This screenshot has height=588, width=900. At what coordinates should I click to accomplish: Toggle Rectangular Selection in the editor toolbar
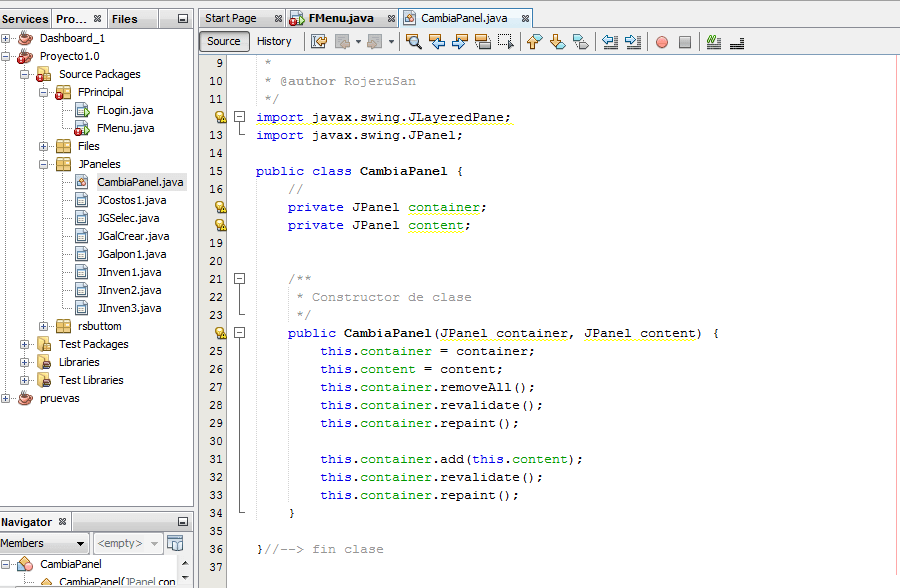click(507, 42)
